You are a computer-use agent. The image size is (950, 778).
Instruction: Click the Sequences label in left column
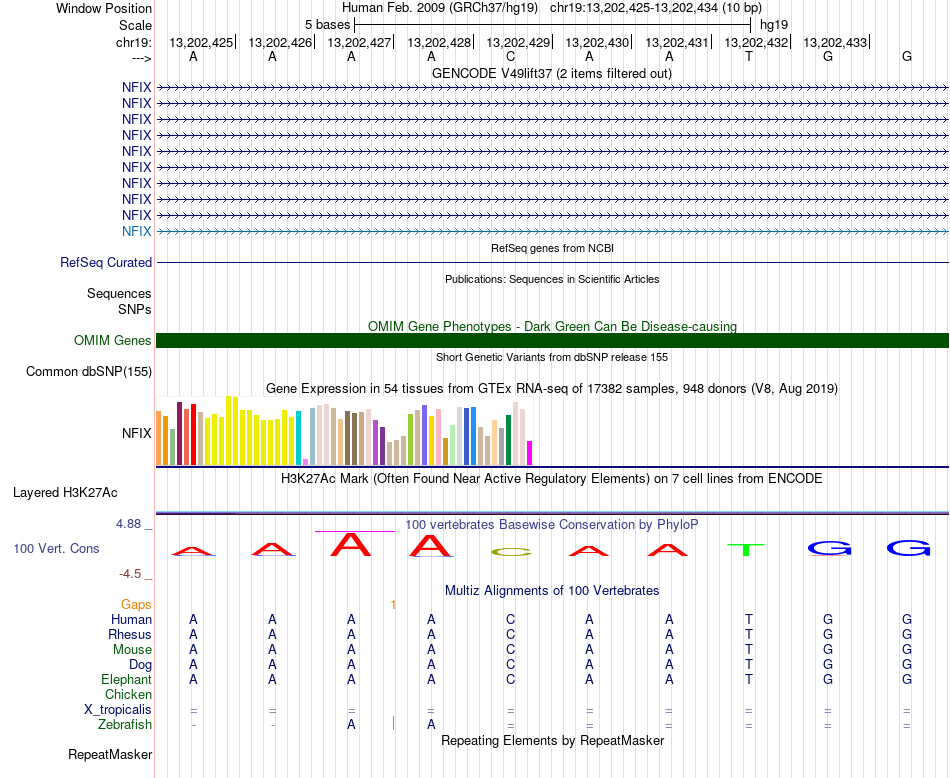(x=119, y=293)
